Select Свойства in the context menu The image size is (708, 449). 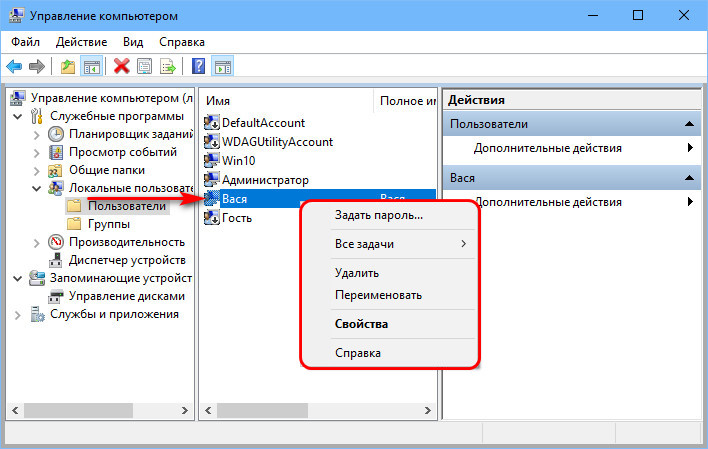click(362, 324)
